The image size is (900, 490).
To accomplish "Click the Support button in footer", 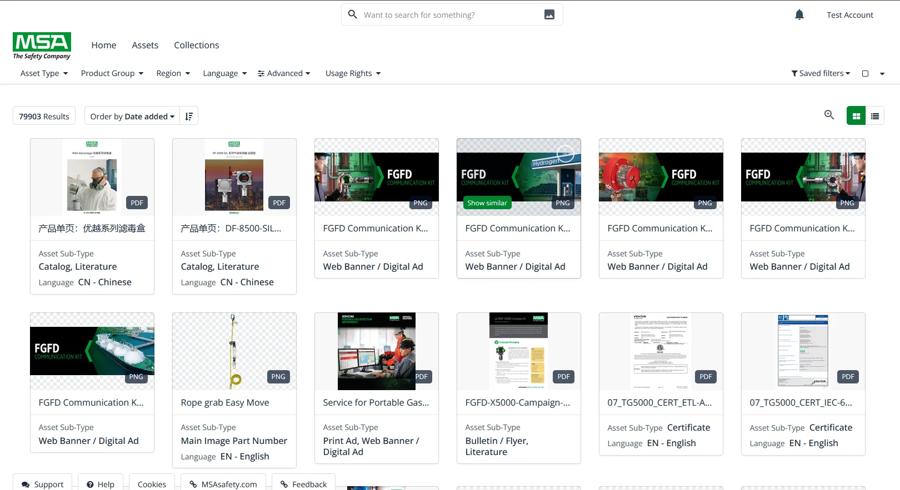I will point(42,484).
